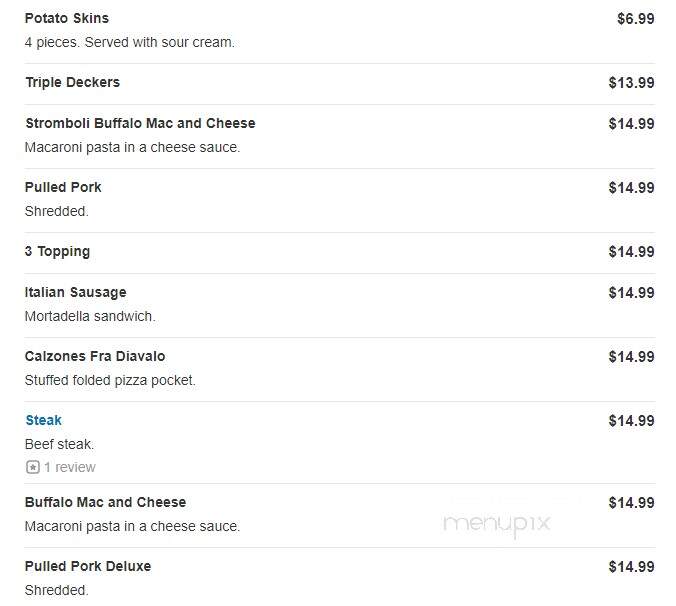The width and height of the screenshot is (676, 606).
Task: Click the Served with sour cream description
Action: pyautogui.click(x=160, y=42)
